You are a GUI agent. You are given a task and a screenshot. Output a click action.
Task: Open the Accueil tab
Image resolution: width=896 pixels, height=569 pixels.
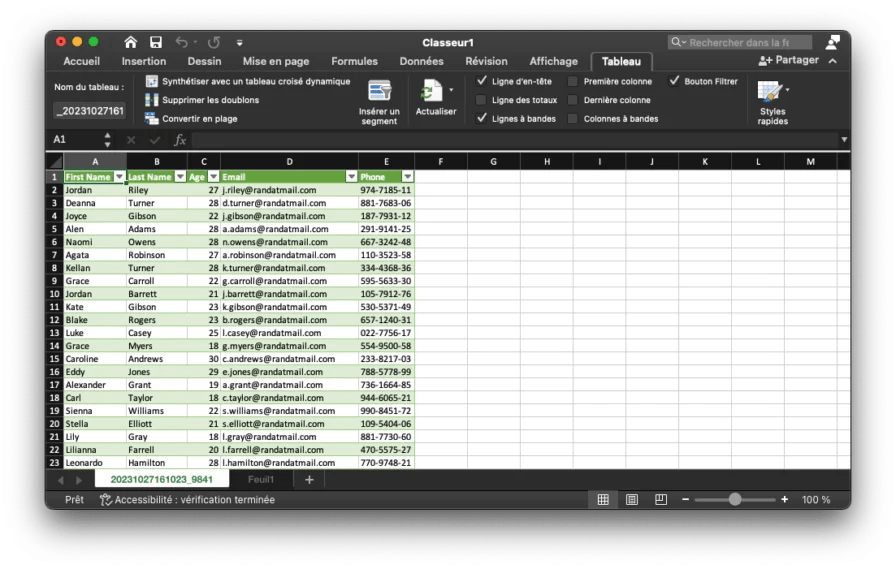(82, 61)
